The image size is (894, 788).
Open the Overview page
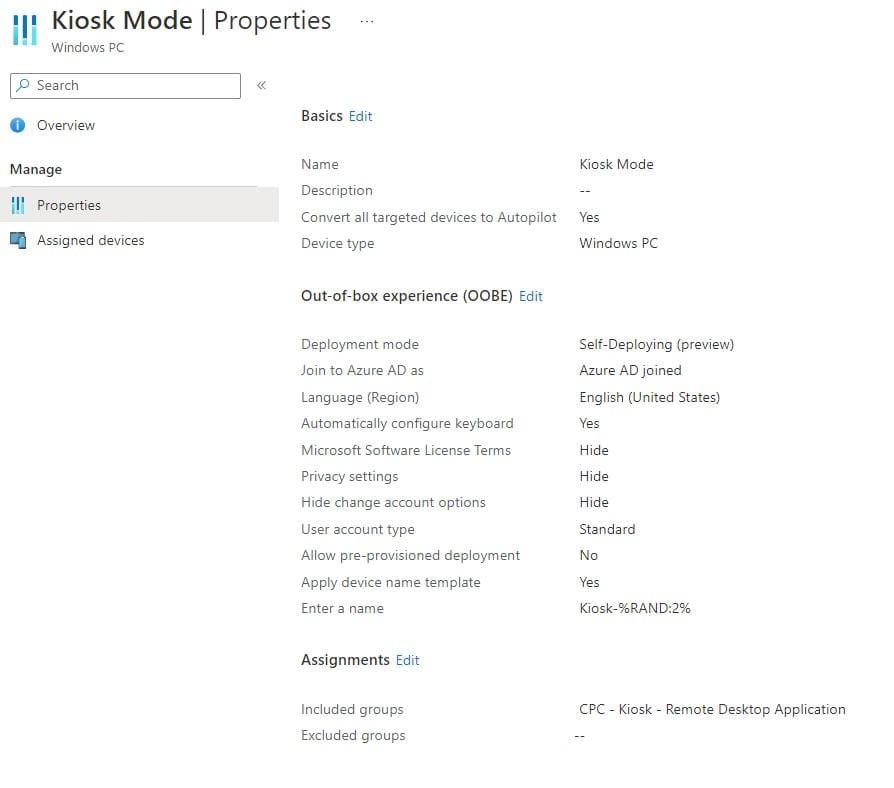[x=66, y=125]
